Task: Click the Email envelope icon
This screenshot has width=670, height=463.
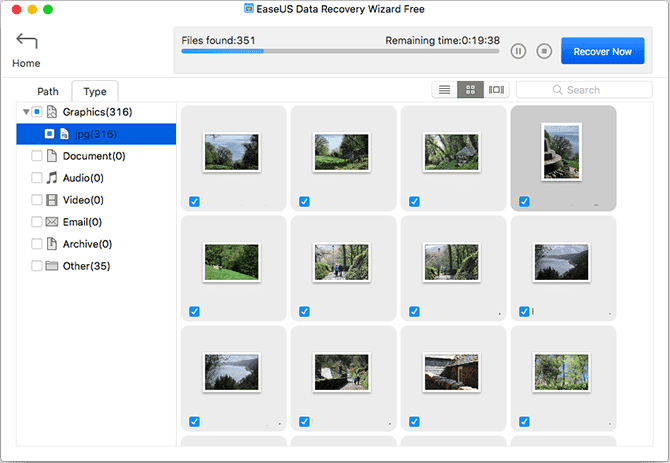Action: 52,222
